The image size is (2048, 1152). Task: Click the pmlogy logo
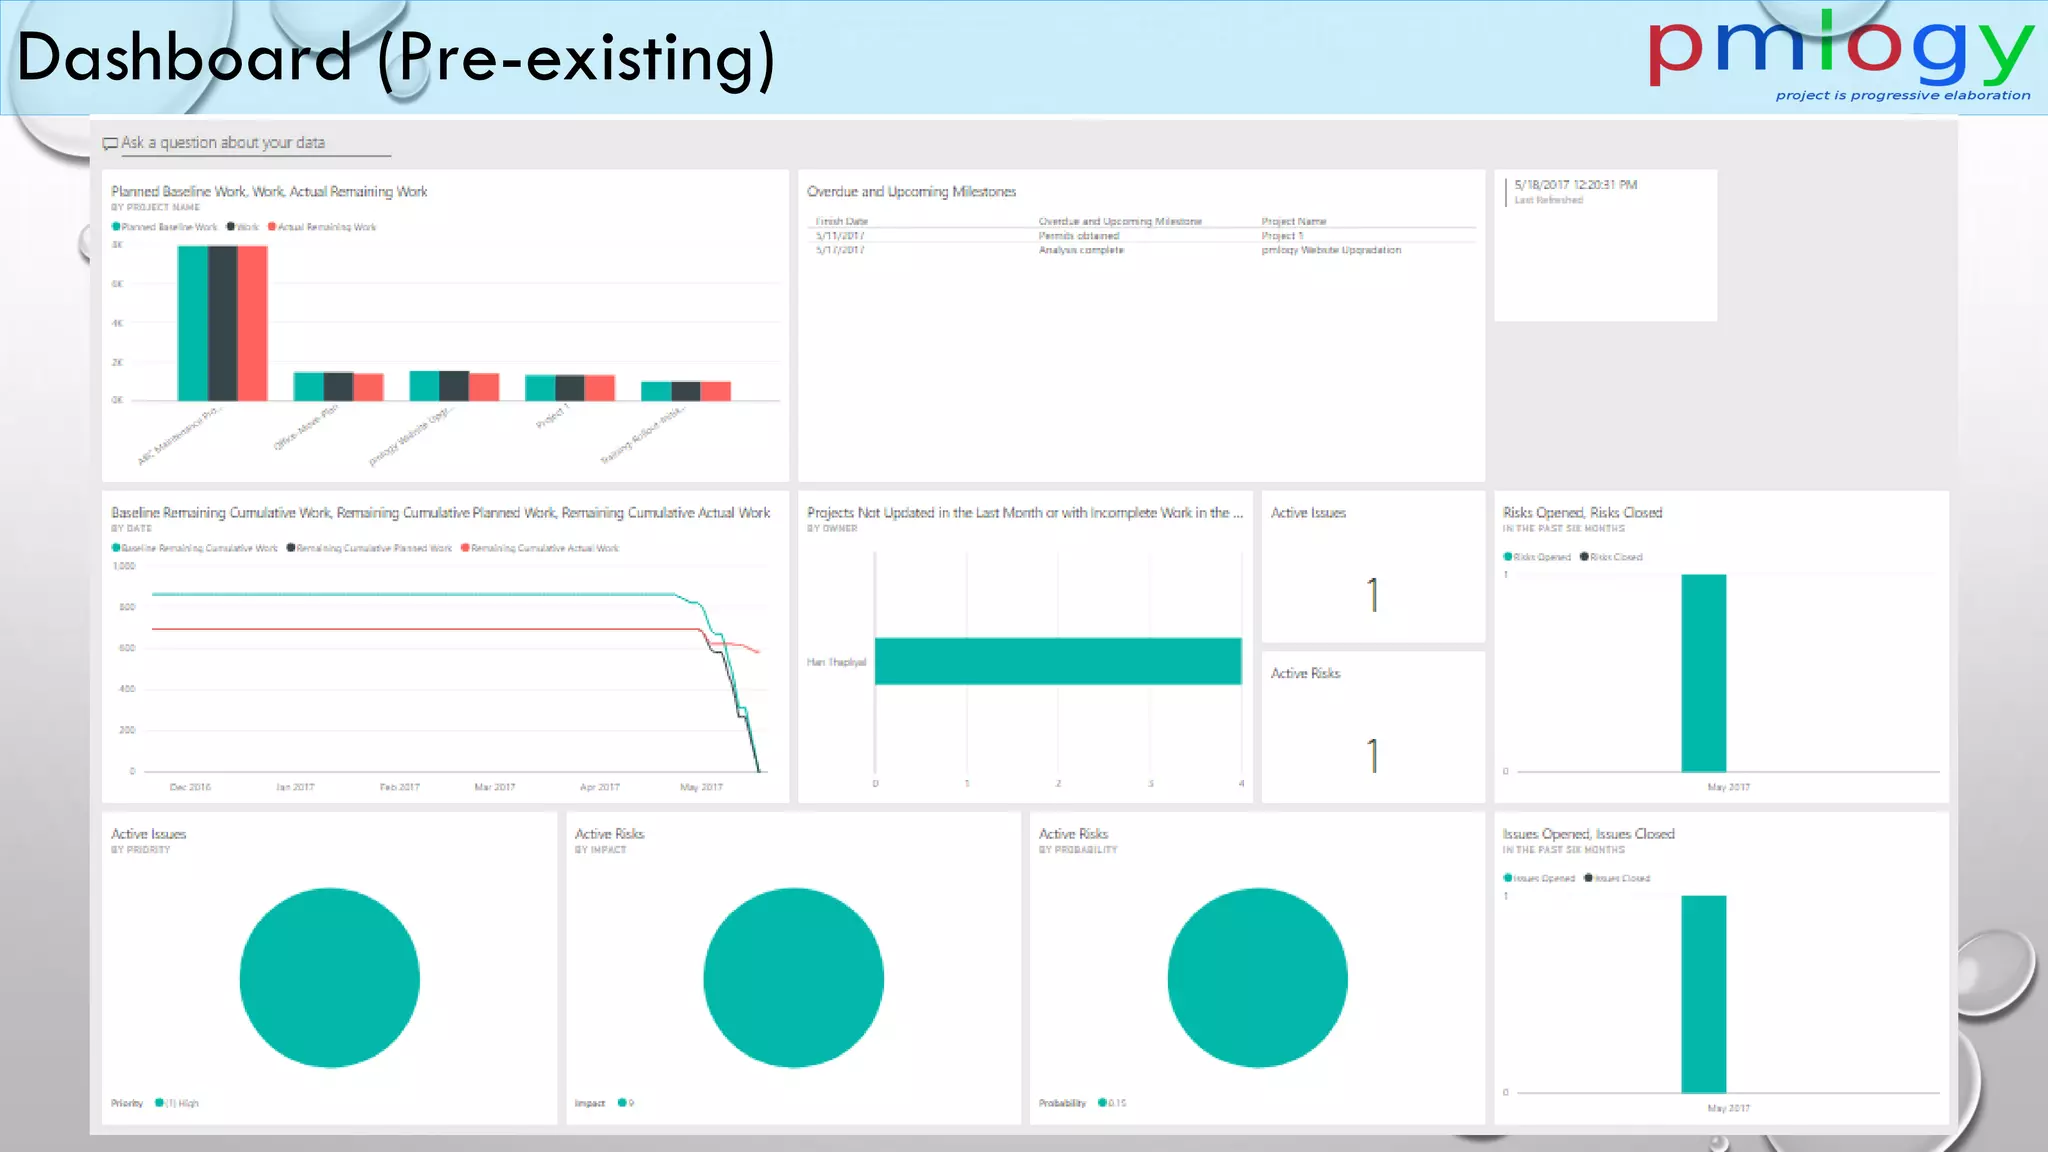[x=1840, y=55]
